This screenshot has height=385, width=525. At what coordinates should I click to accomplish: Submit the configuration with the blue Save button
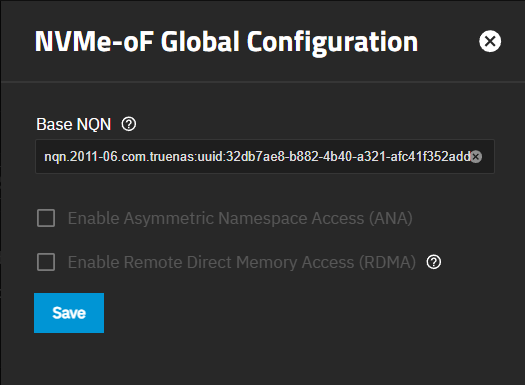(x=69, y=313)
